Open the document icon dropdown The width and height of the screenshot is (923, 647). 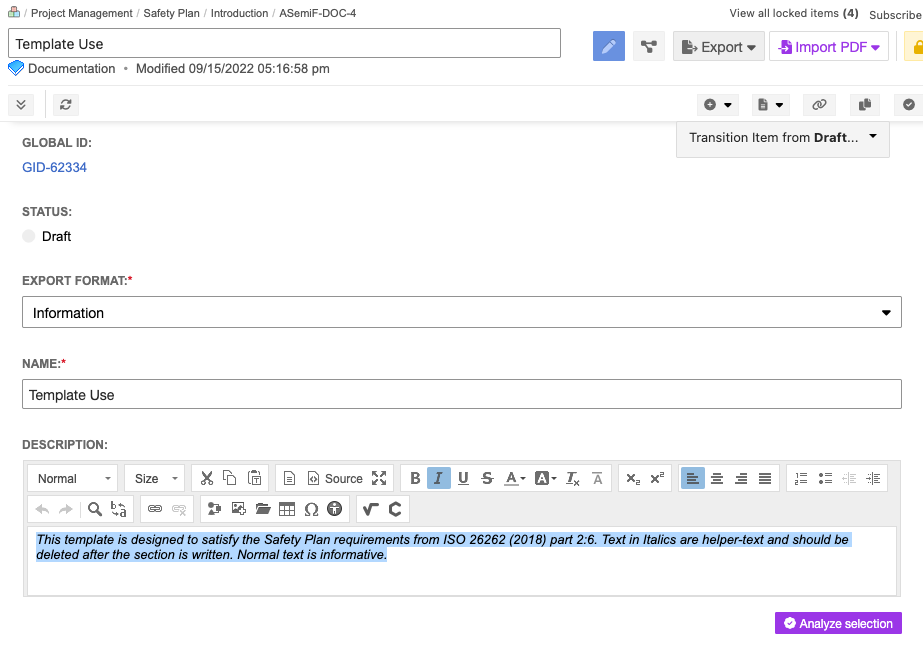pos(771,105)
